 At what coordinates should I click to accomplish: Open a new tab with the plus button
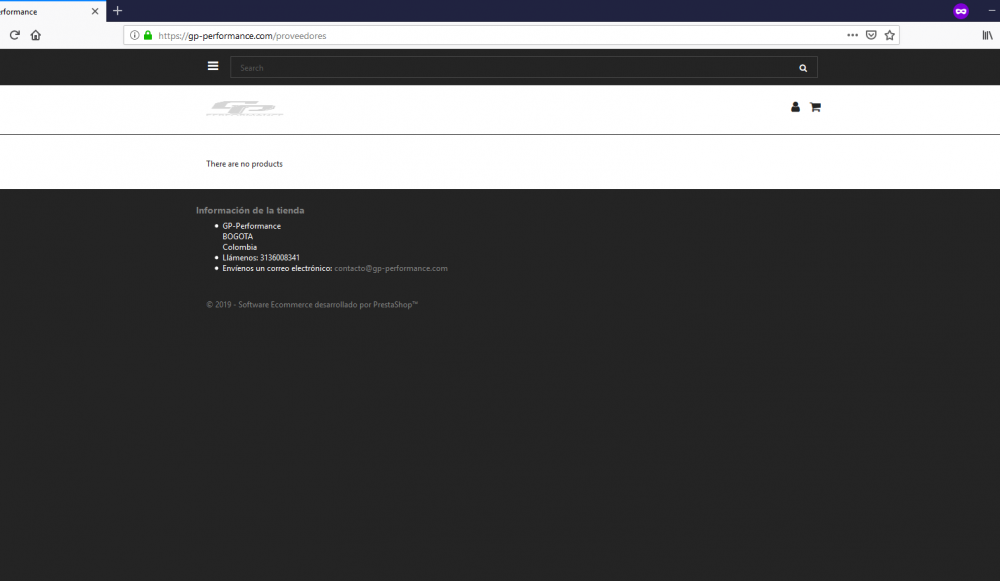tap(117, 11)
